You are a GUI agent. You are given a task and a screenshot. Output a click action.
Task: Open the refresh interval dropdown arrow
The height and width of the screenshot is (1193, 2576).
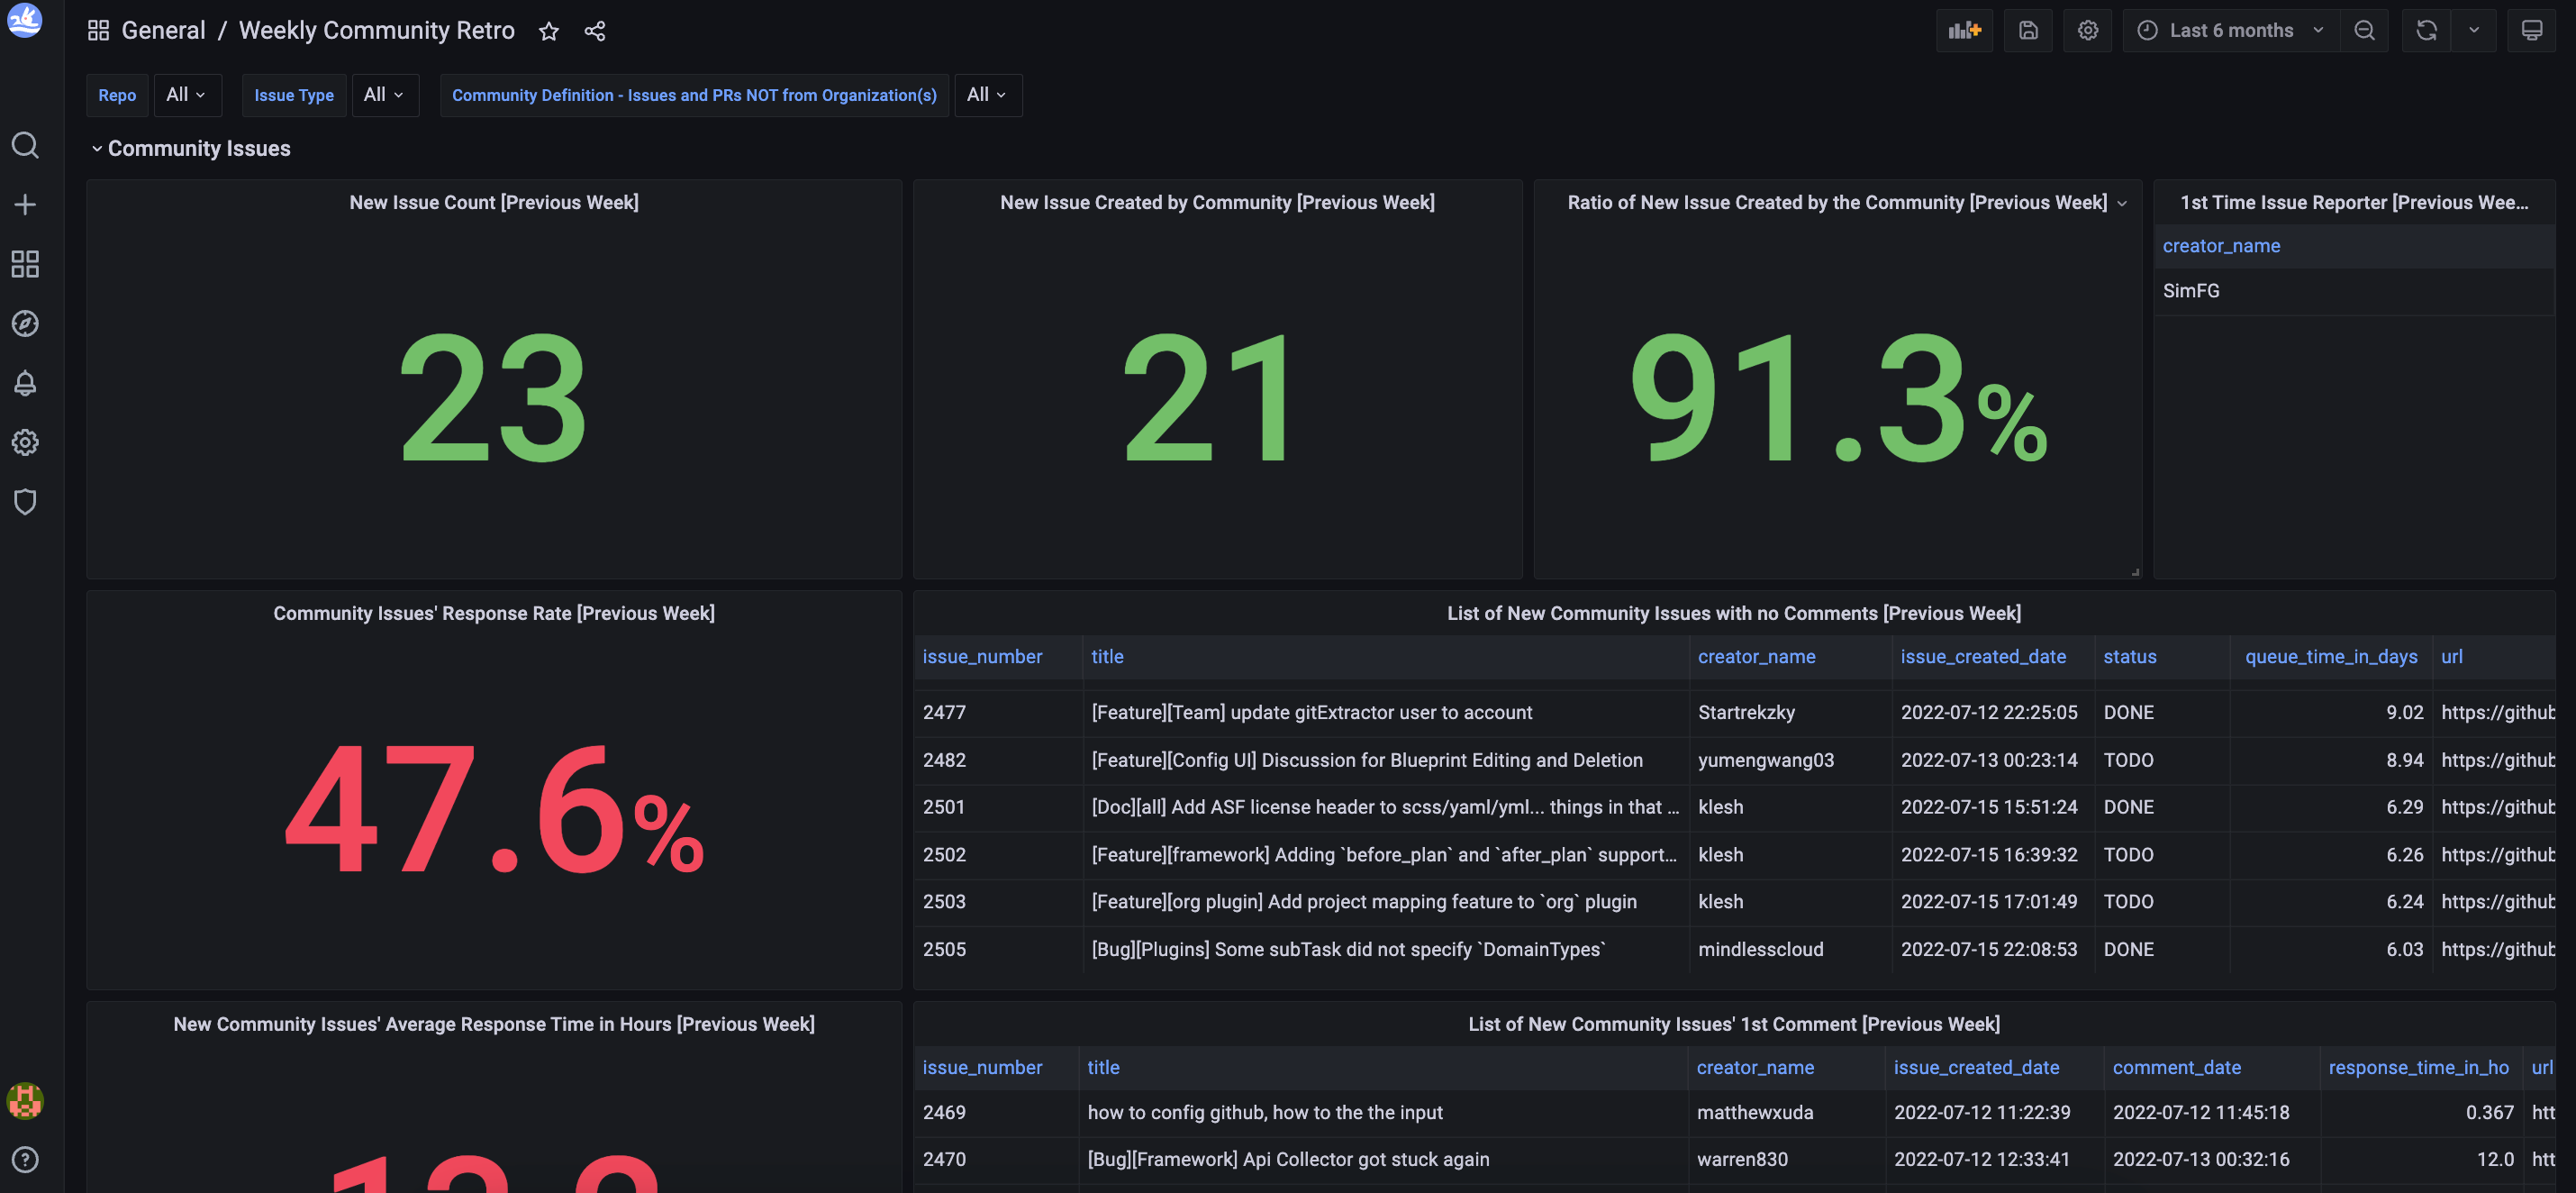[x=2474, y=31]
